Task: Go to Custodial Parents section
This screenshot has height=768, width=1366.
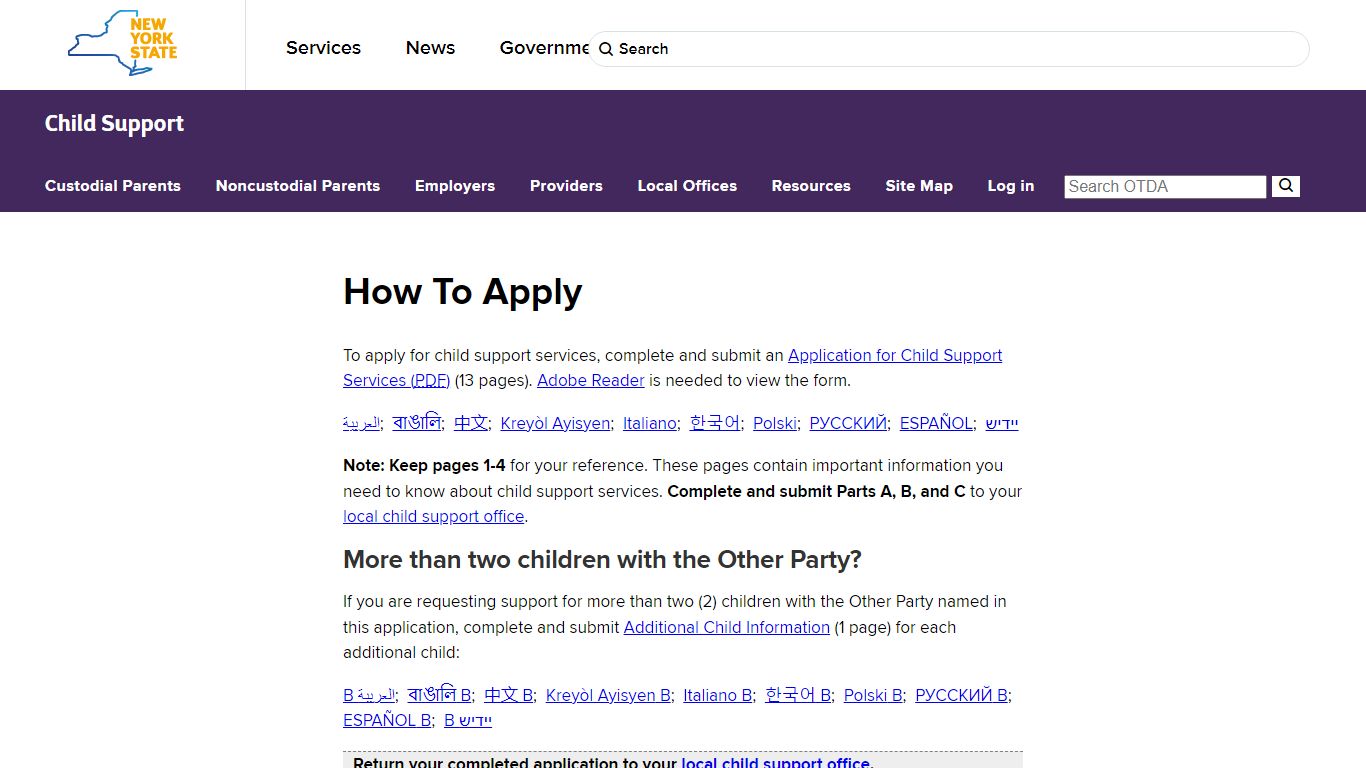Action: 113,186
